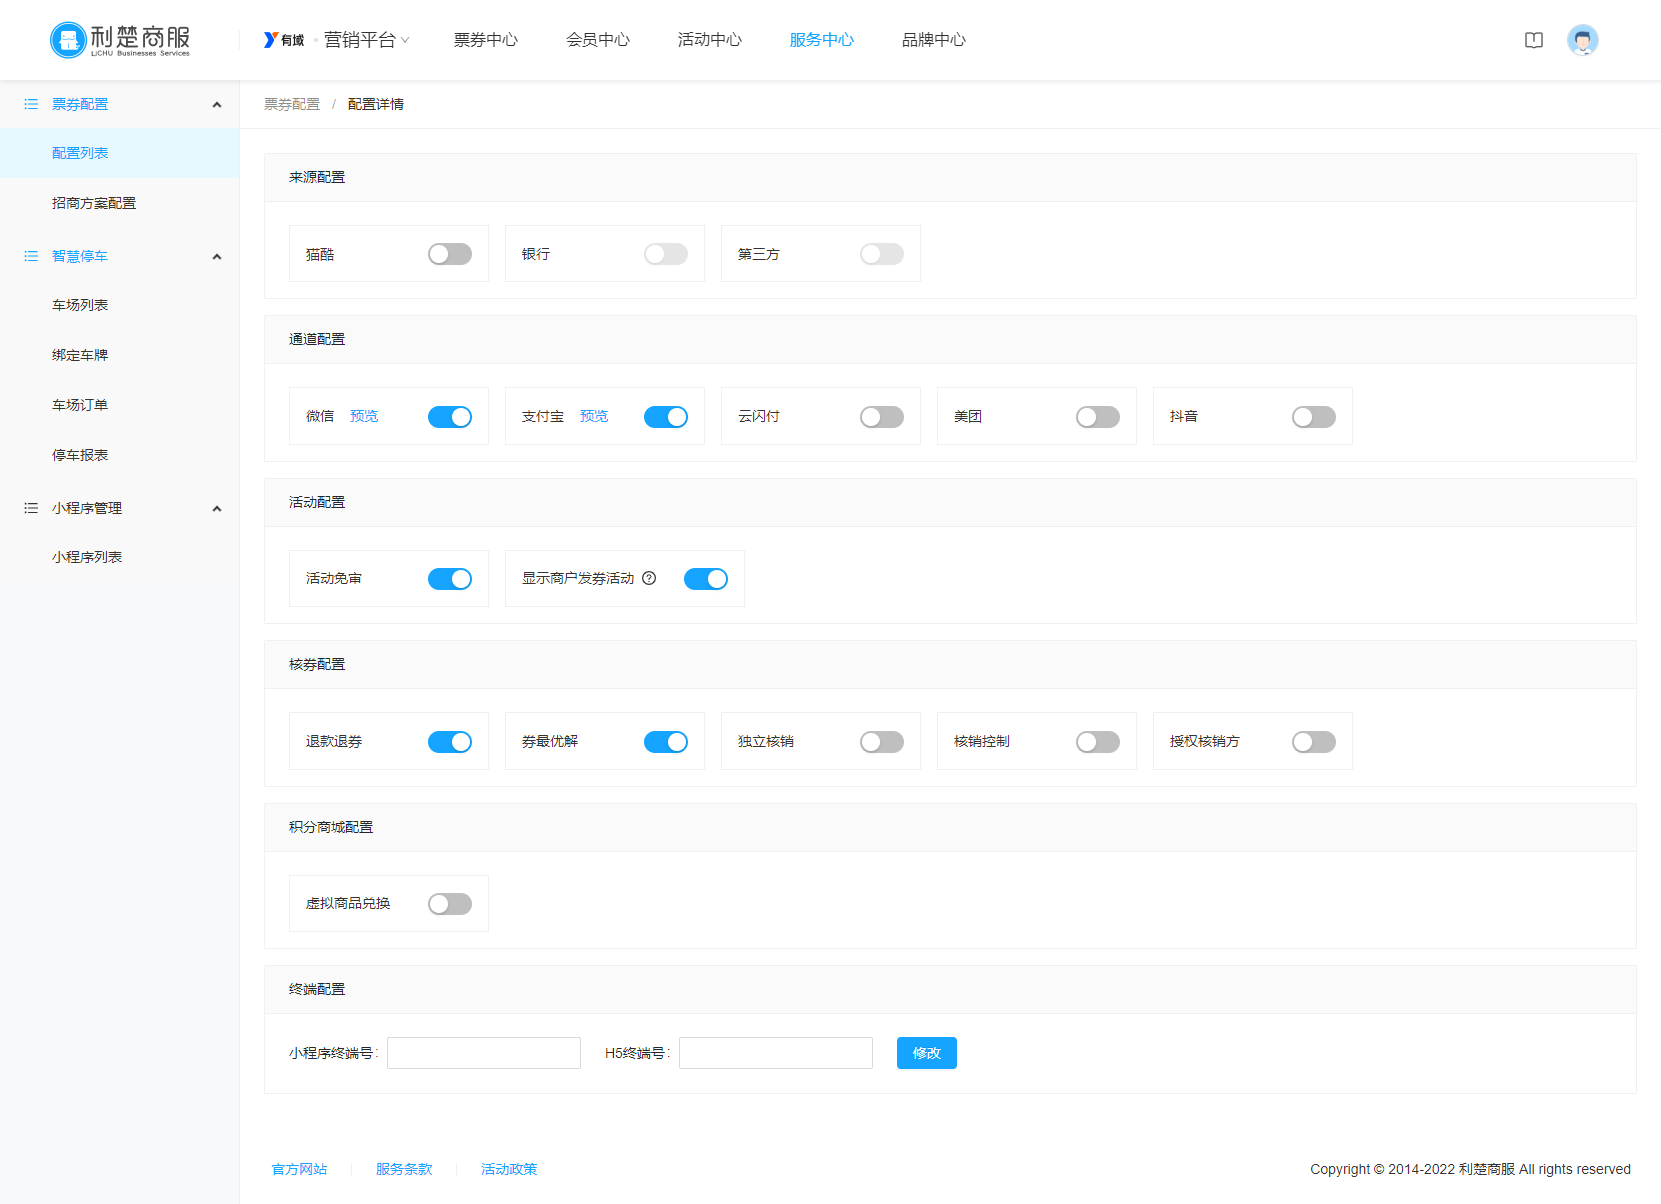The width and height of the screenshot is (1661, 1204).
Task: Disable the 支付宝 channel switch
Action: tap(666, 417)
